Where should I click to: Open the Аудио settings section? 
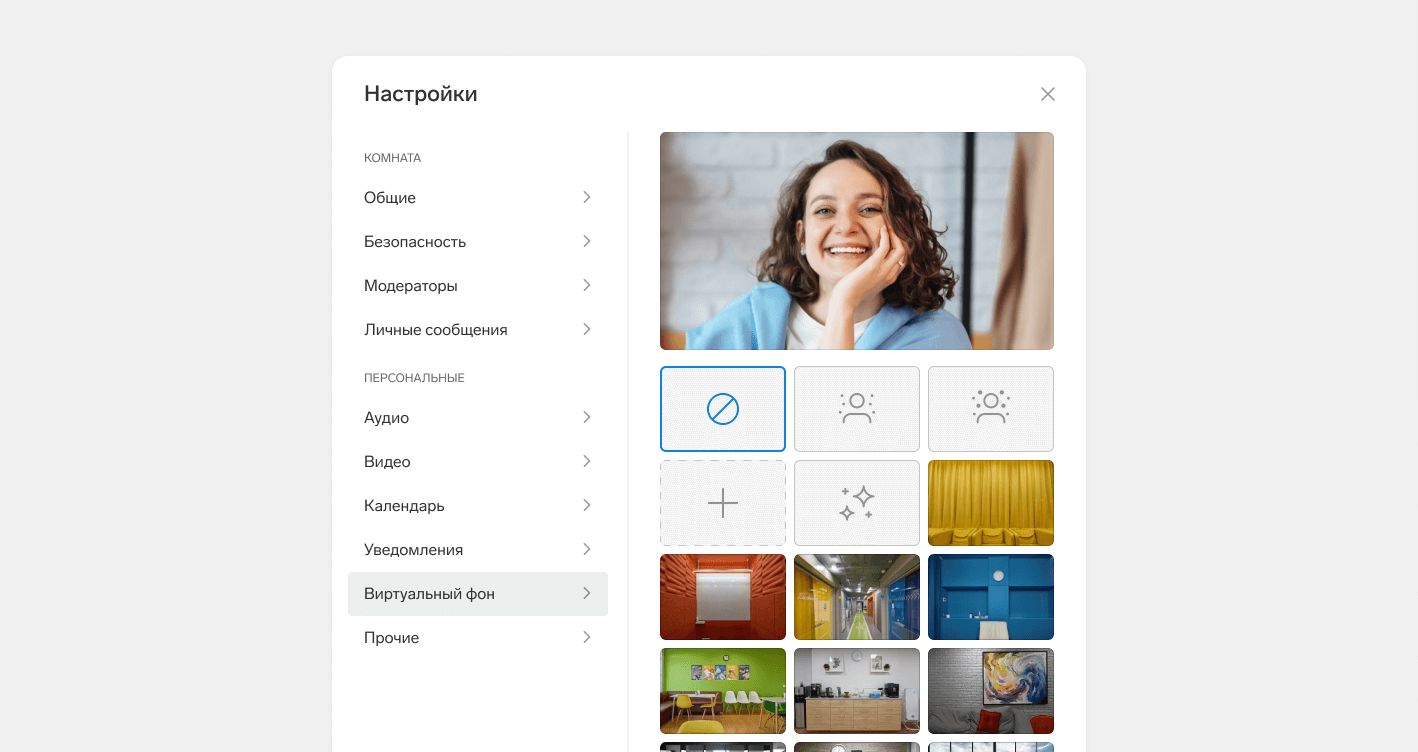[478, 418]
